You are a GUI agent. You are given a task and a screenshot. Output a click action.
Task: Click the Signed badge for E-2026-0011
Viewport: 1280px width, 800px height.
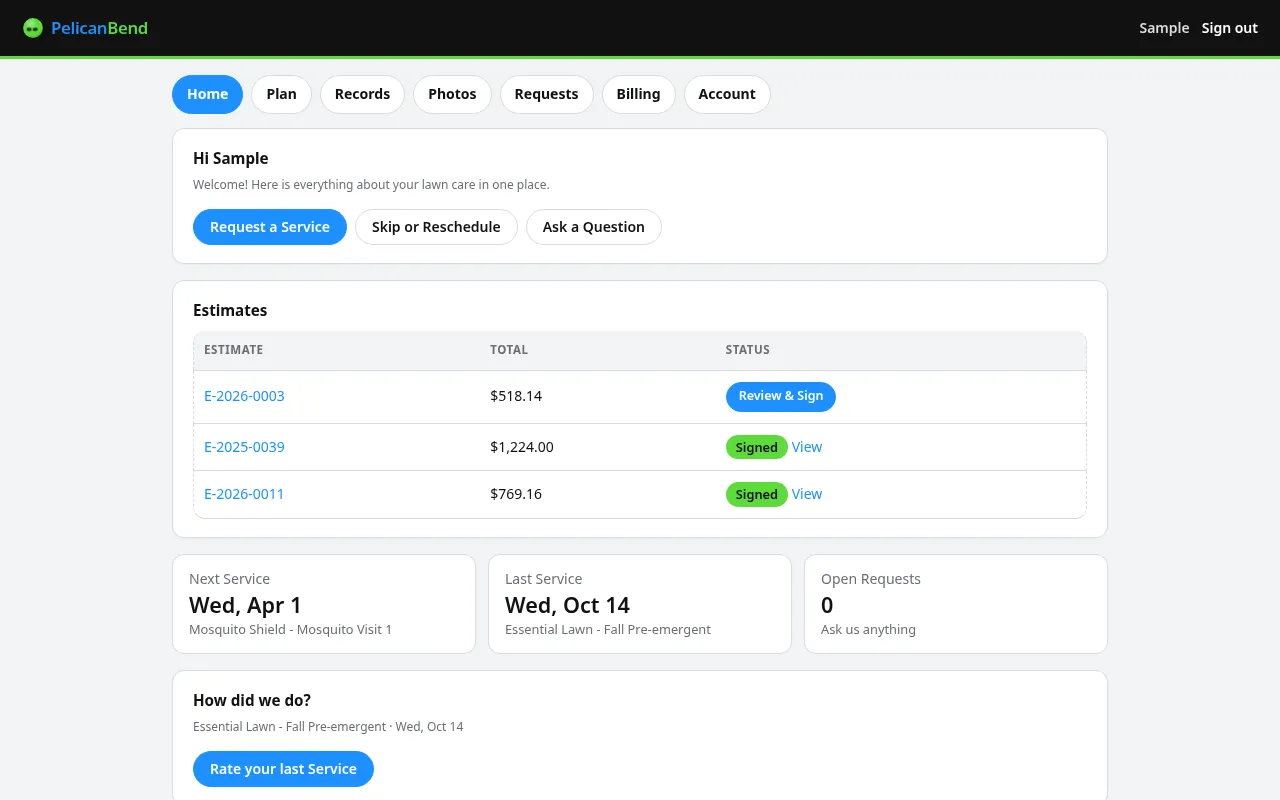coord(756,494)
